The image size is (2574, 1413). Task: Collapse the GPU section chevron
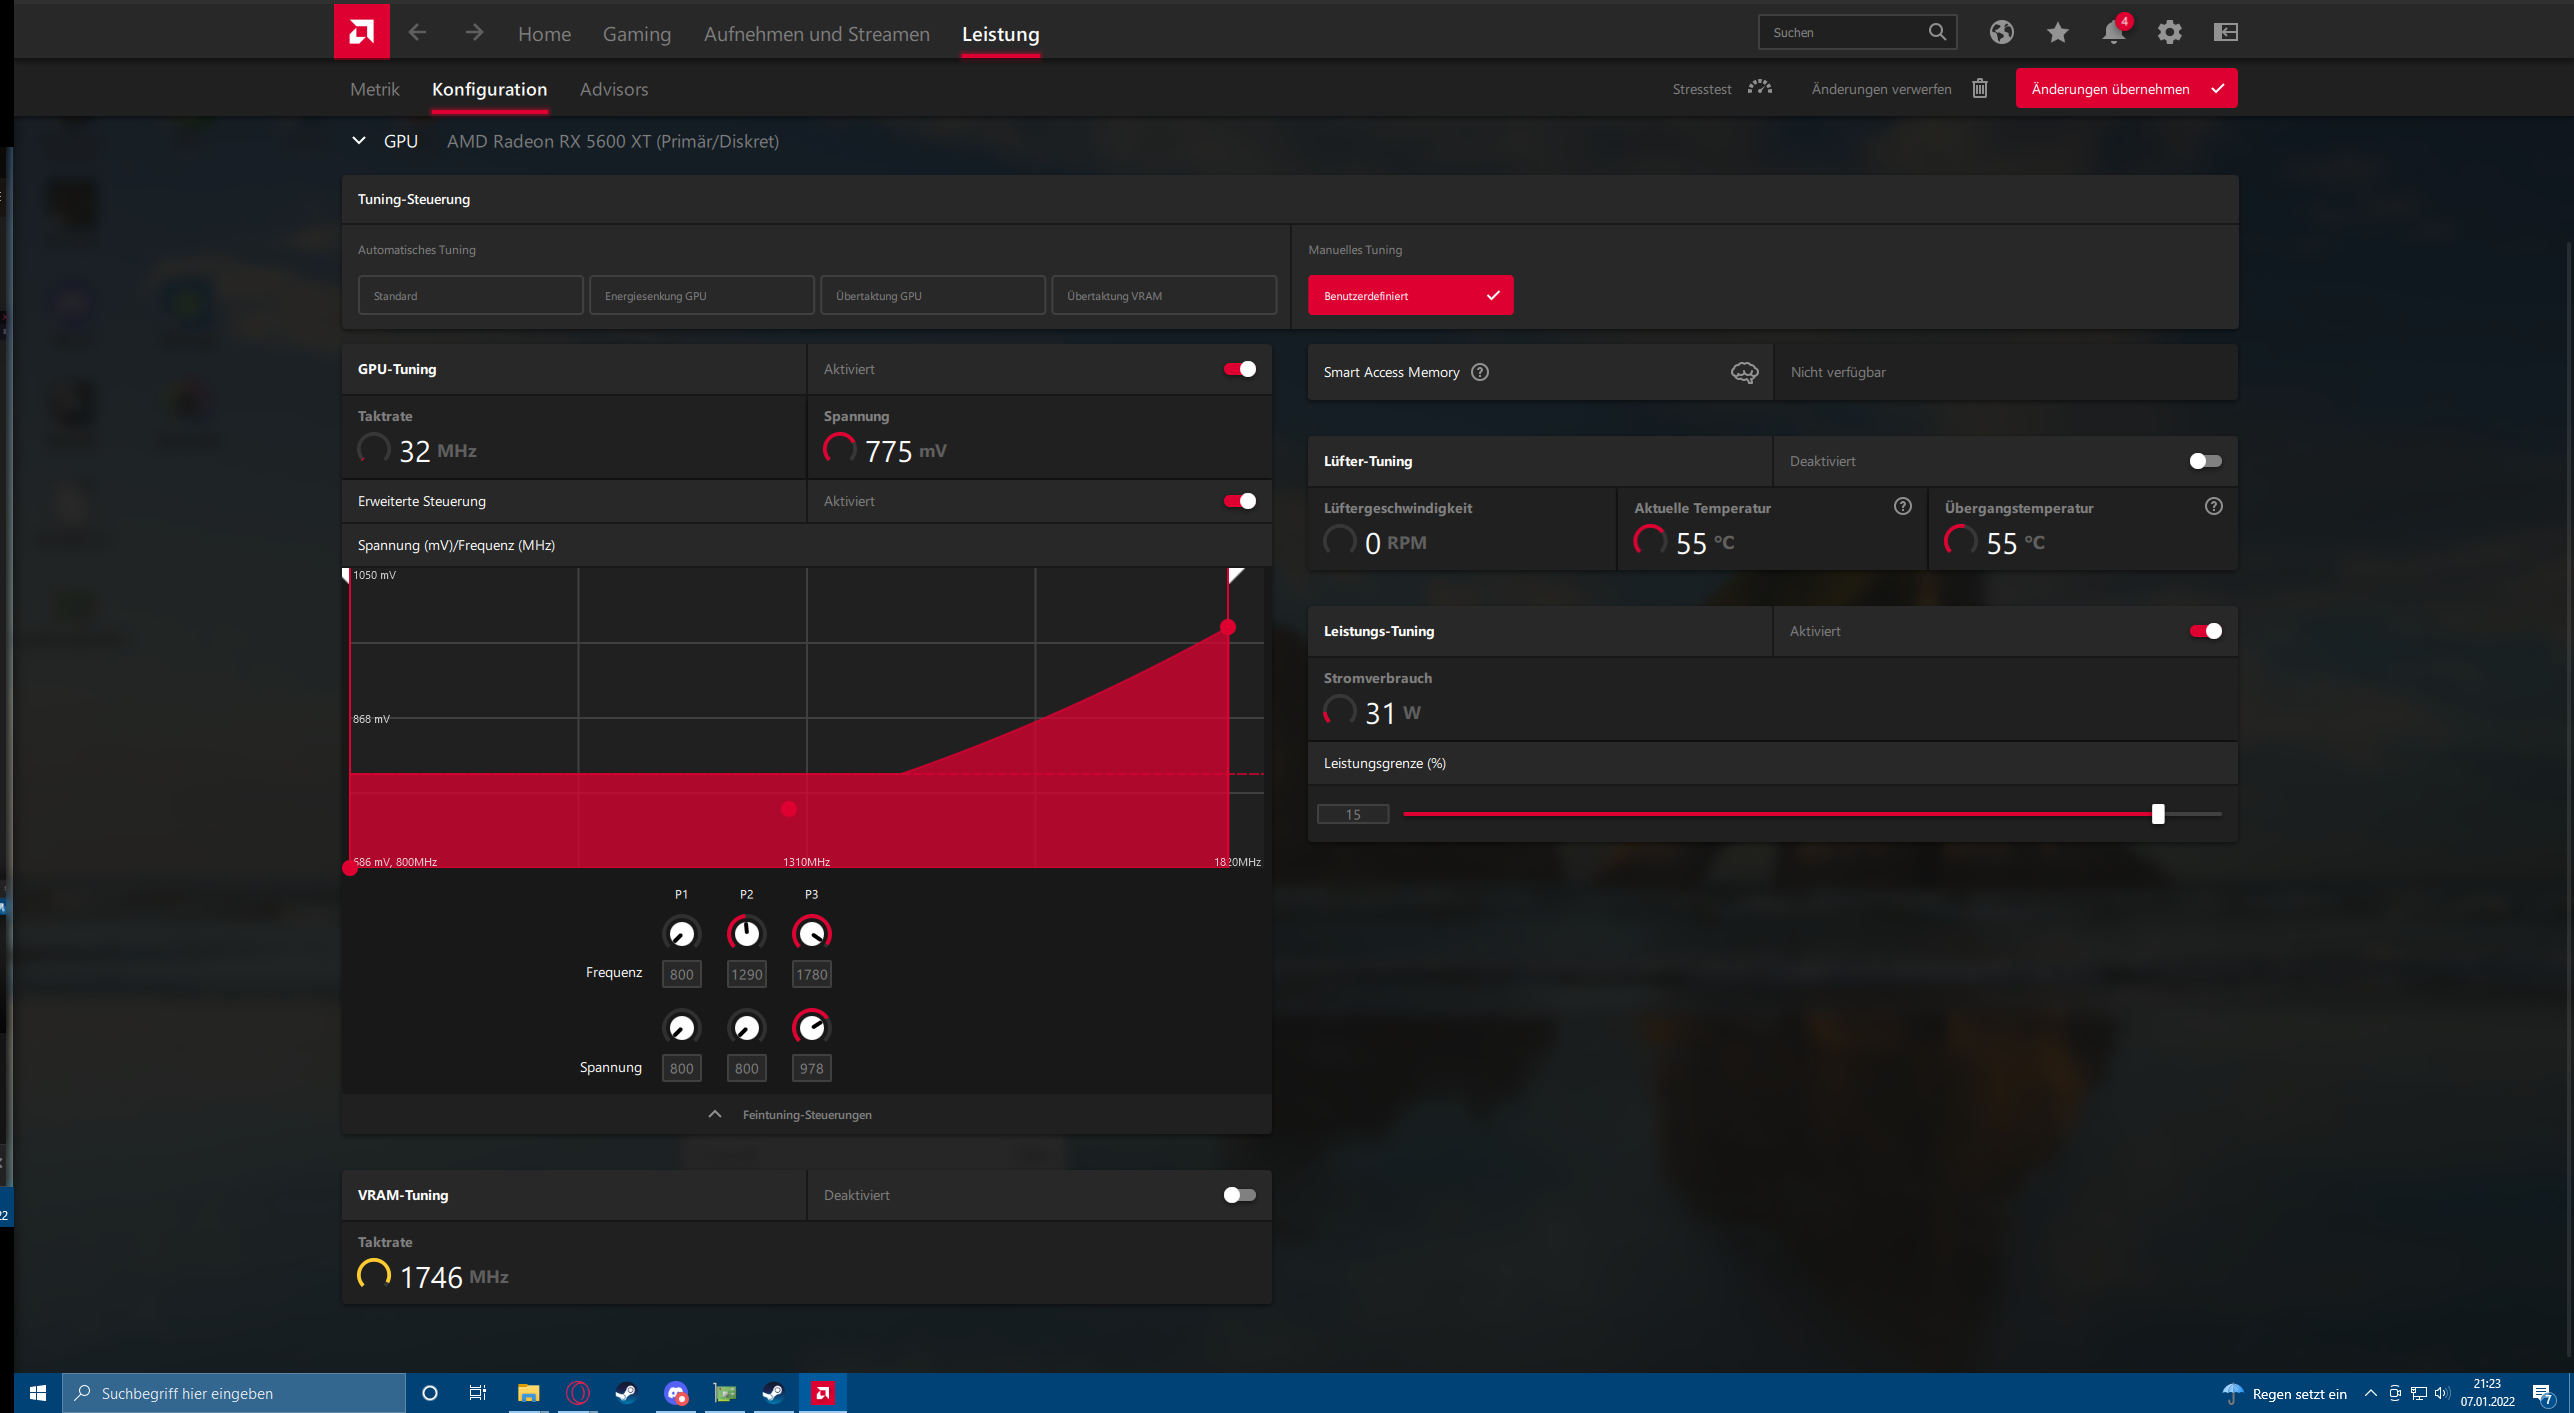pos(359,141)
